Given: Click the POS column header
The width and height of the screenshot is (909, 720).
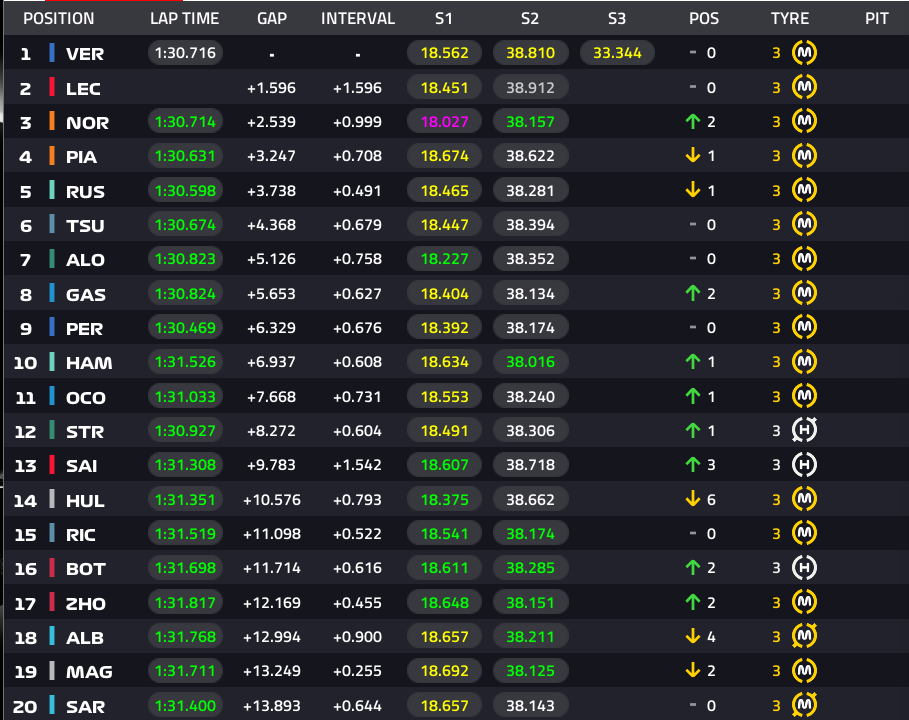Looking at the screenshot, I should coord(704,19).
